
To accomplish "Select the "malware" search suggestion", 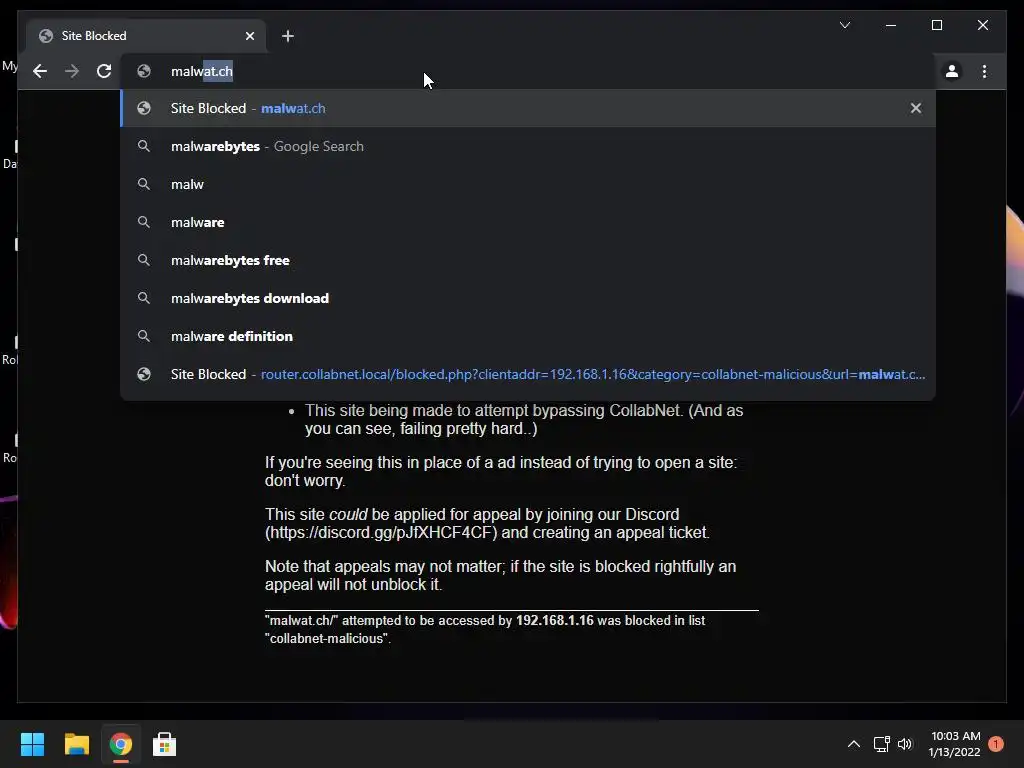I will [x=528, y=222].
